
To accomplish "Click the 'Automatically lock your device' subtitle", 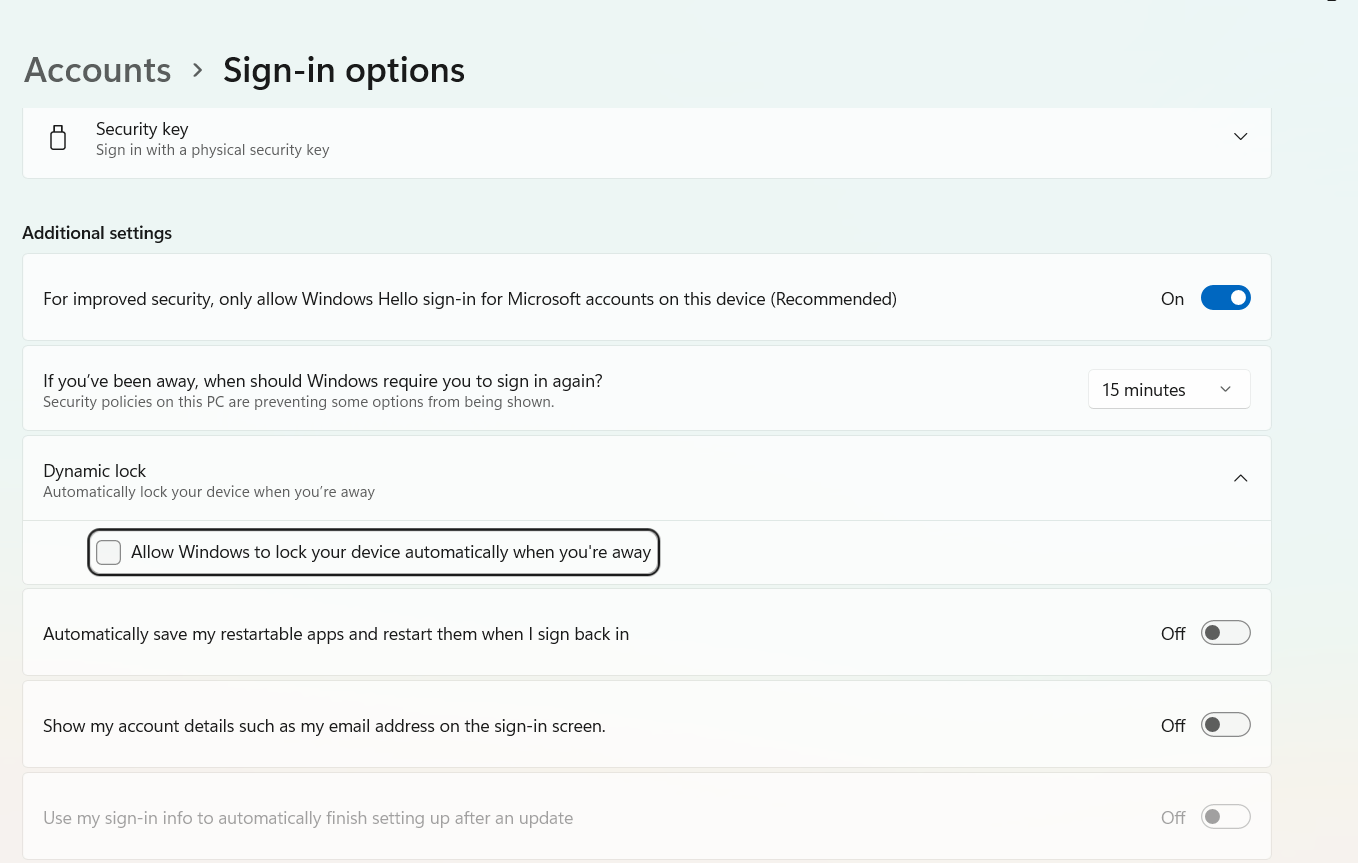I will click(x=208, y=492).
